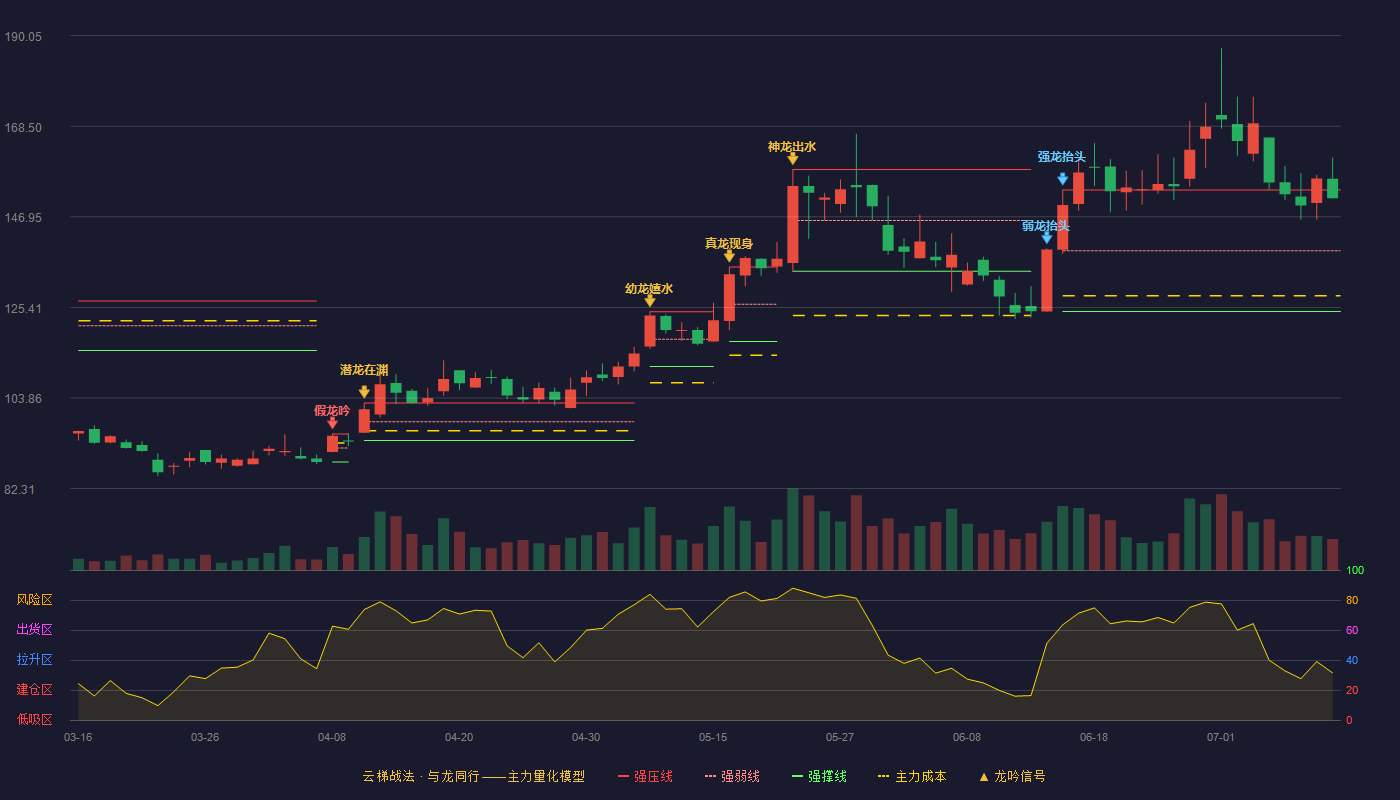Click the 06-18 date label
The image size is (1400, 800).
pyautogui.click(x=1094, y=737)
